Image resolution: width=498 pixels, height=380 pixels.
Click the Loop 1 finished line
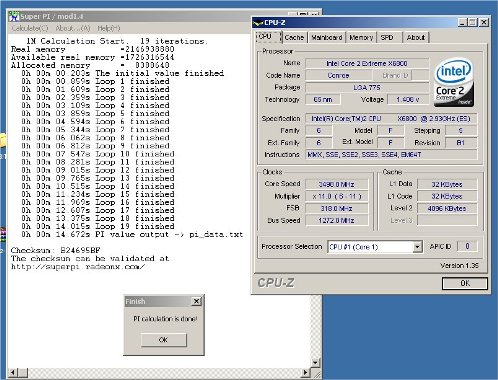pyautogui.click(x=95, y=81)
